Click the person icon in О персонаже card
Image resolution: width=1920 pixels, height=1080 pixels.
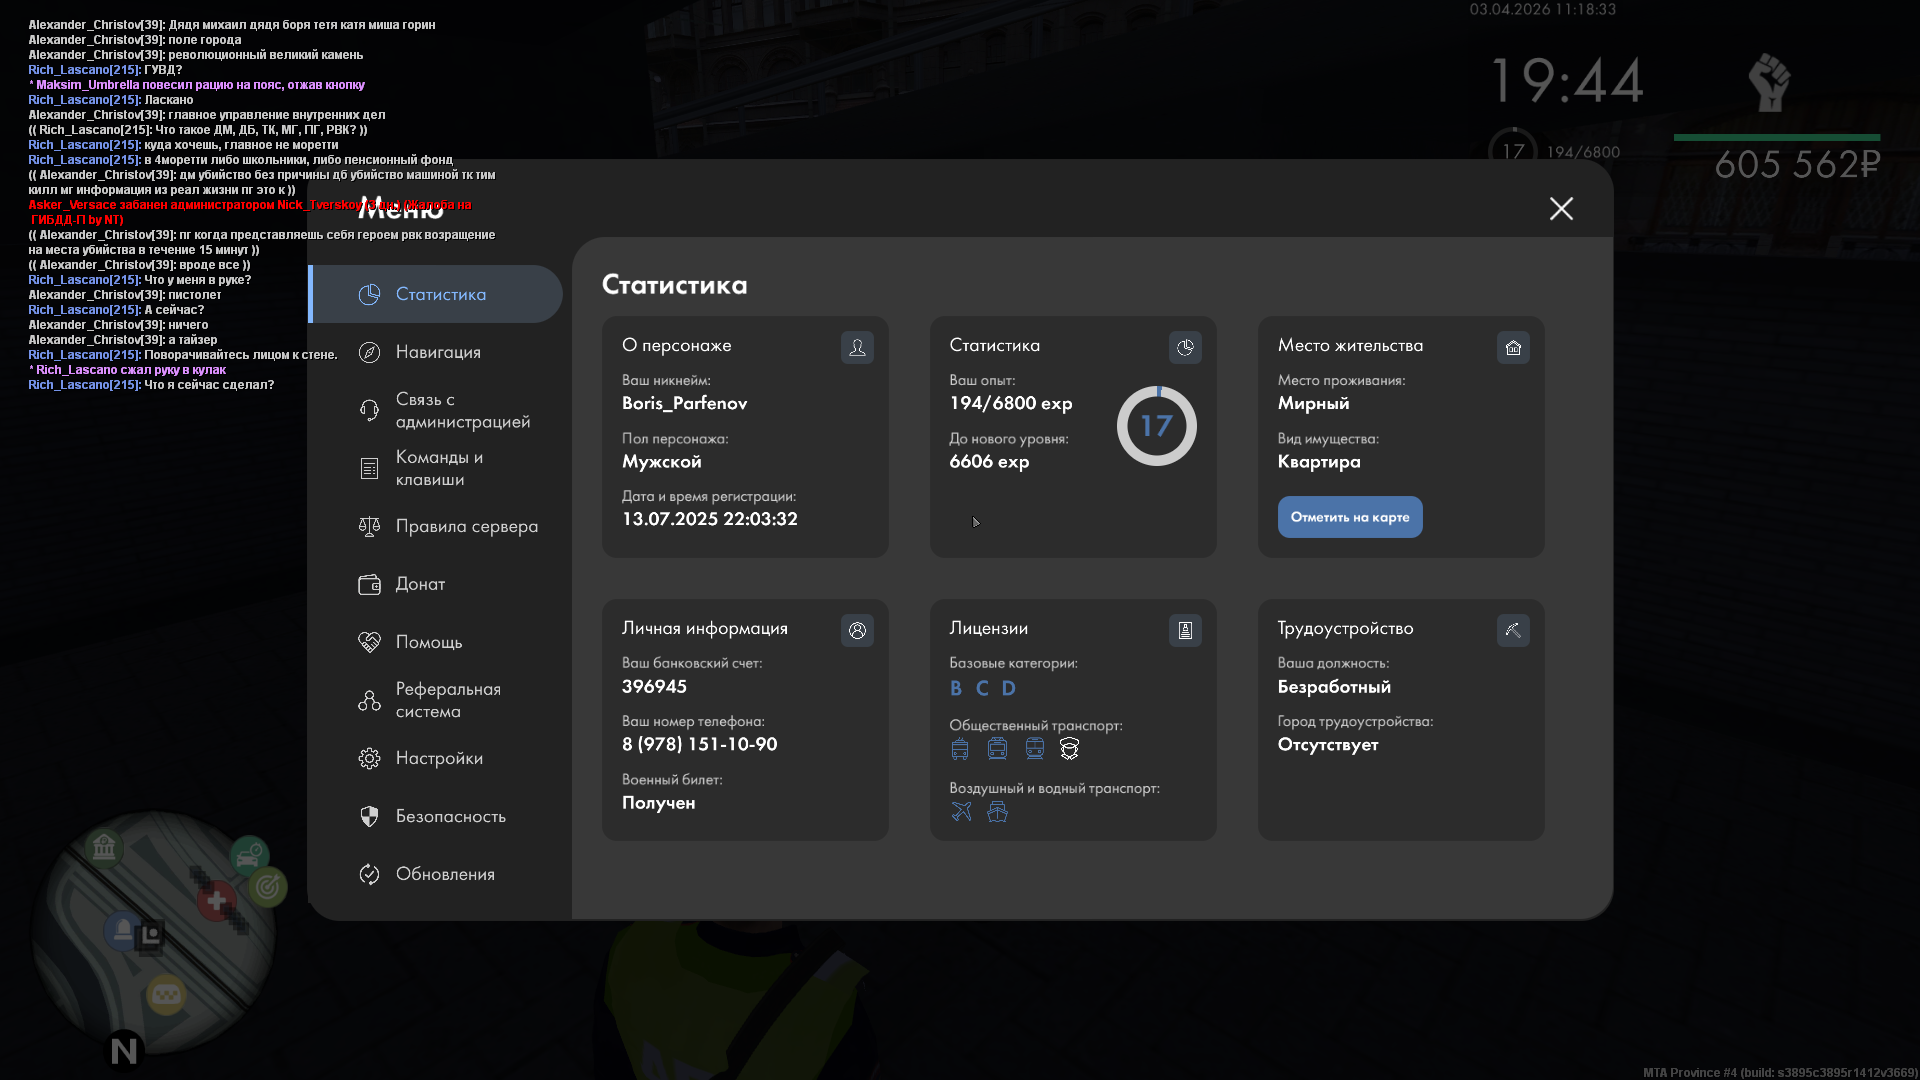857,347
